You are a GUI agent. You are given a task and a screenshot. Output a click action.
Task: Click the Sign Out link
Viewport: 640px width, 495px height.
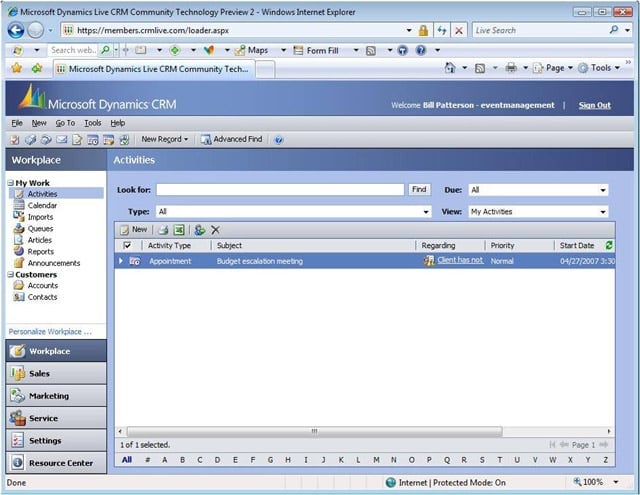tap(594, 105)
